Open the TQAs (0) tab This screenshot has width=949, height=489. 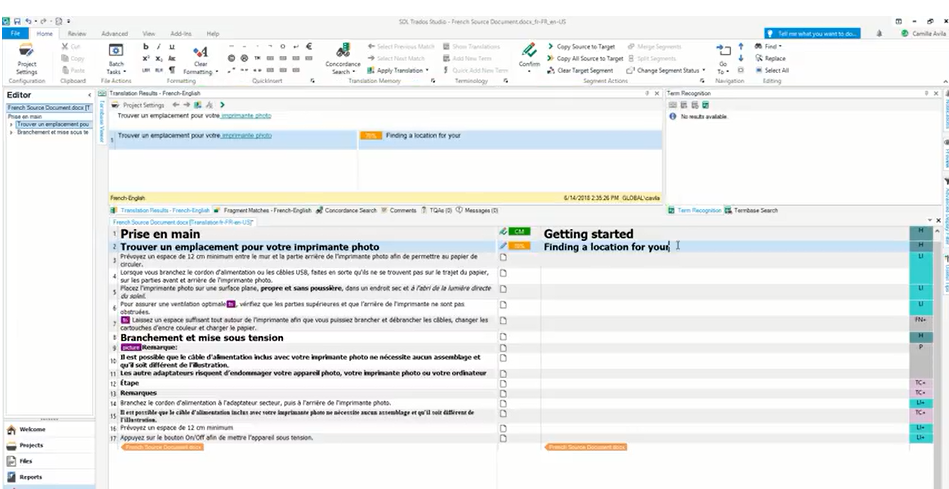[436, 211]
